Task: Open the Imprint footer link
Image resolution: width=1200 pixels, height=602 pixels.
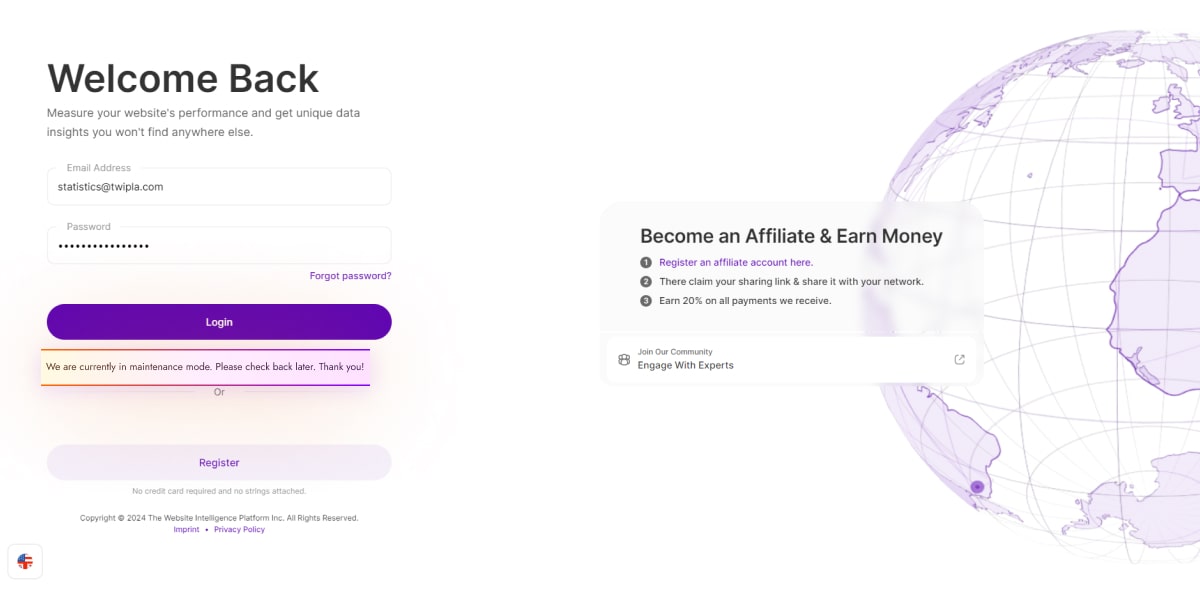Action: (186, 530)
